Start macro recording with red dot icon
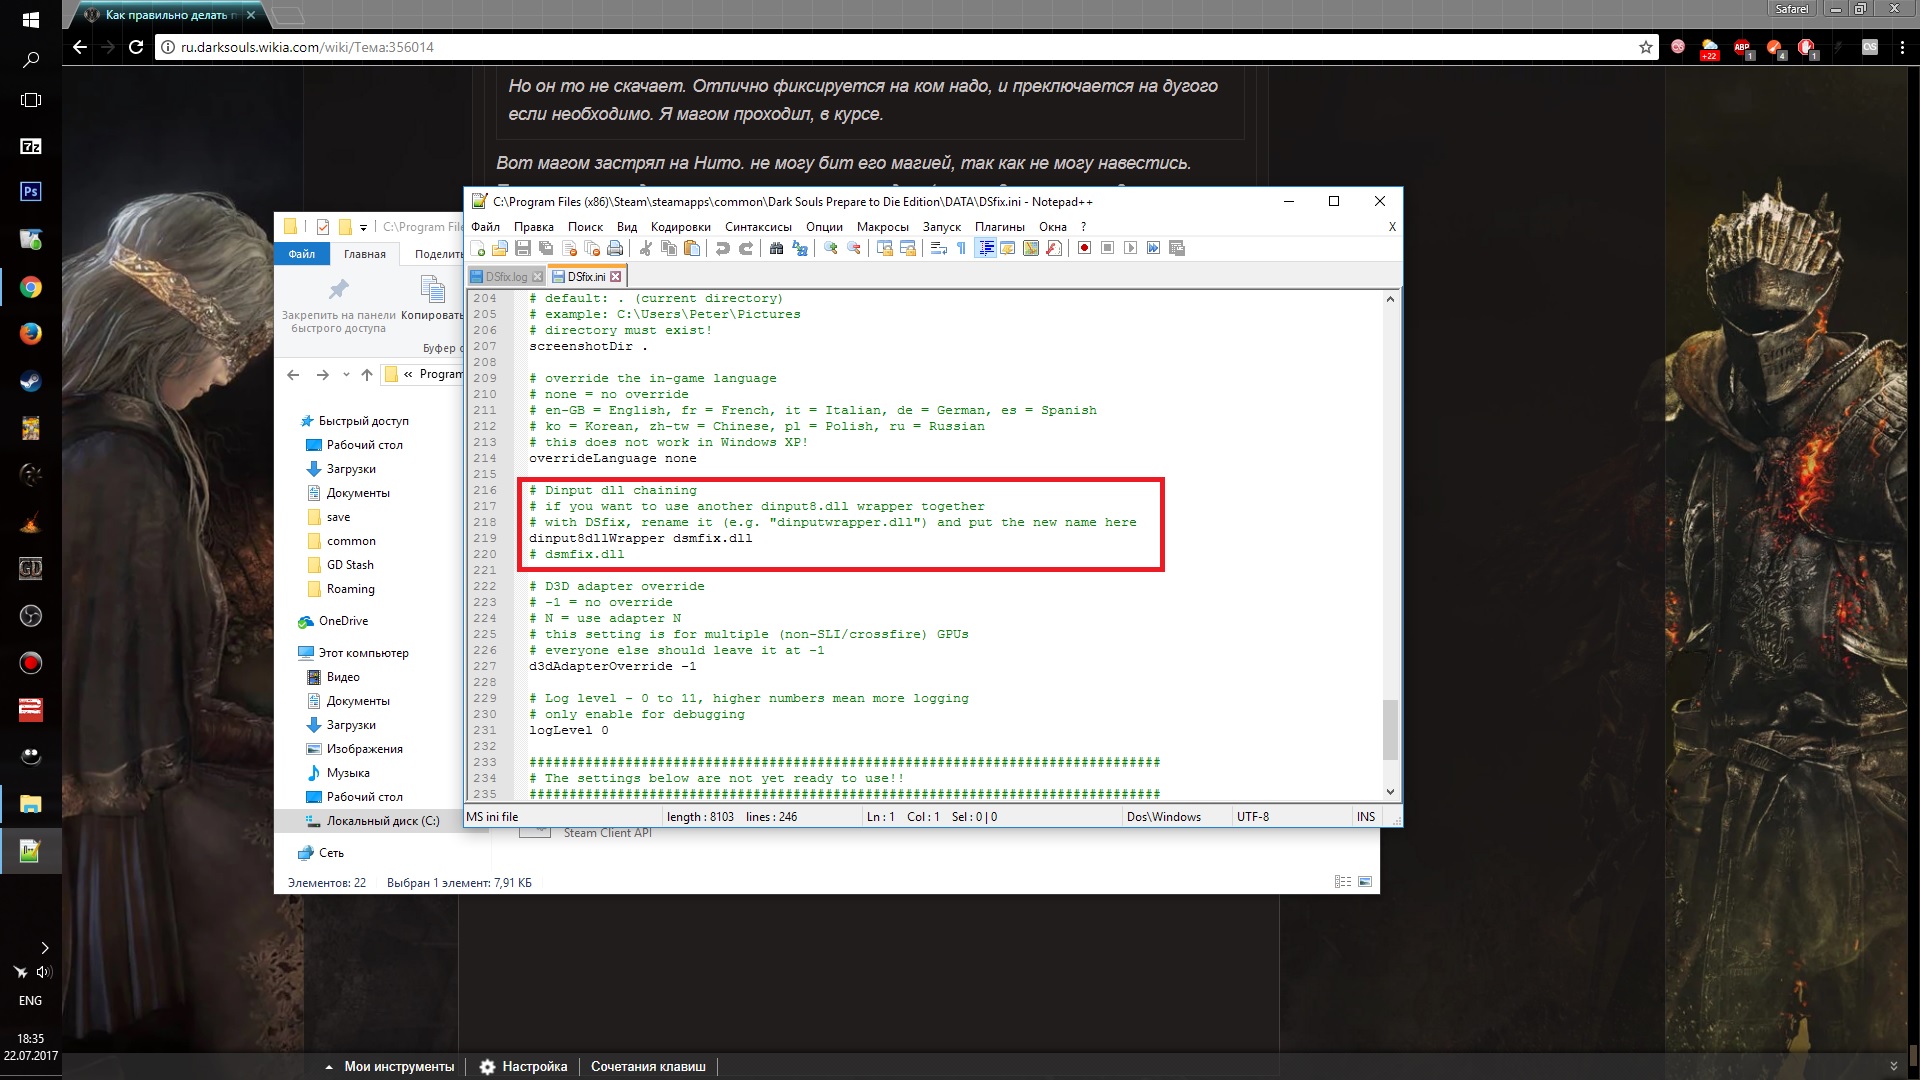The height and width of the screenshot is (1080, 1920). click(x=1084, y=248)
